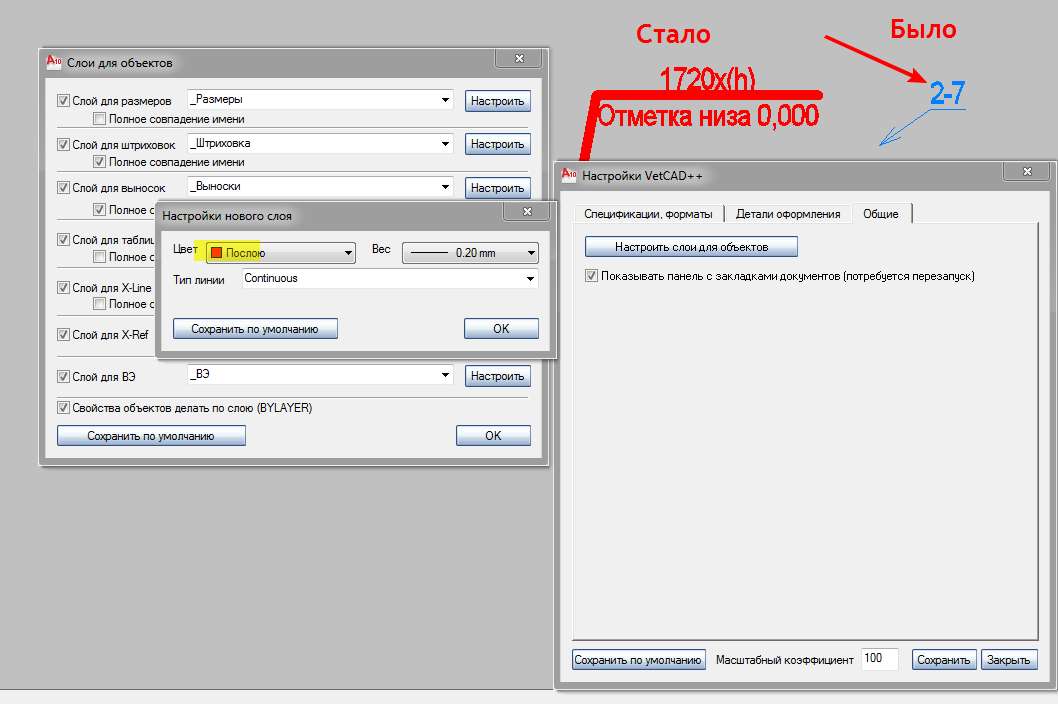Screen dimensions: 1058x704
Task: Click Настроить слои для объектов button
Action: [691, 246]
